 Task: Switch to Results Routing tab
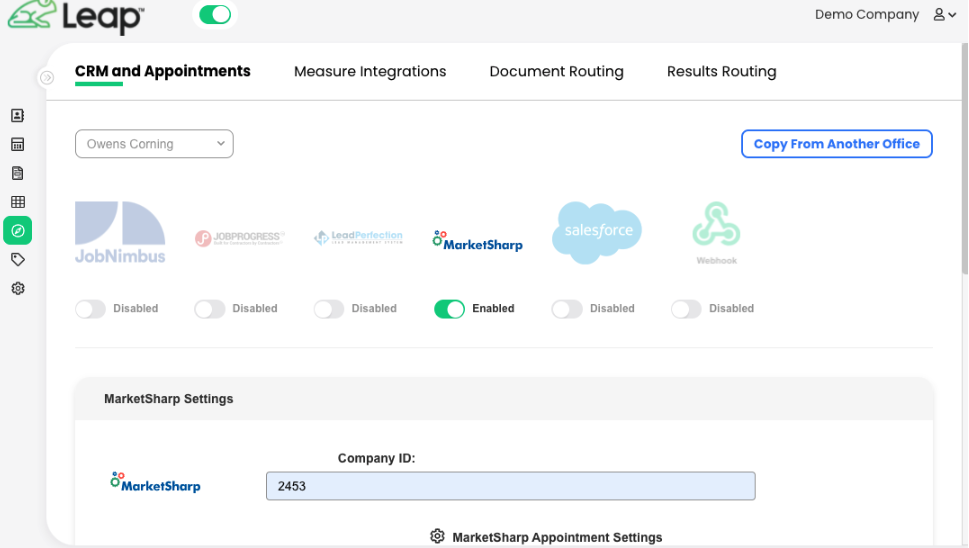(721, 72)
